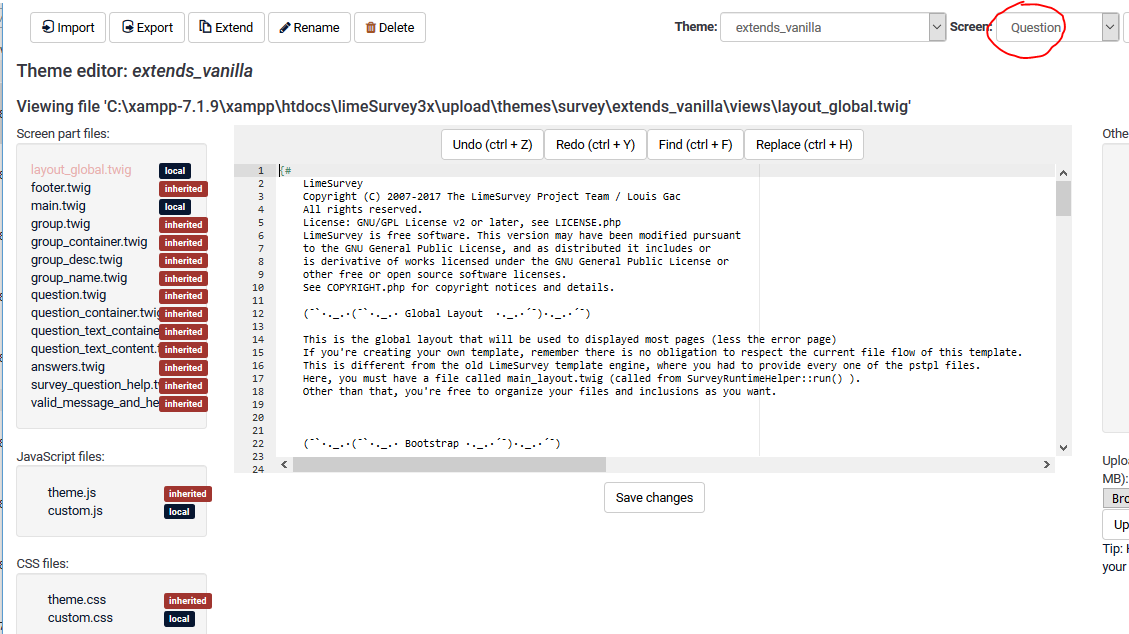Open custom.css file
Viewport: 1129px width, 634px height.
(80, 617)
